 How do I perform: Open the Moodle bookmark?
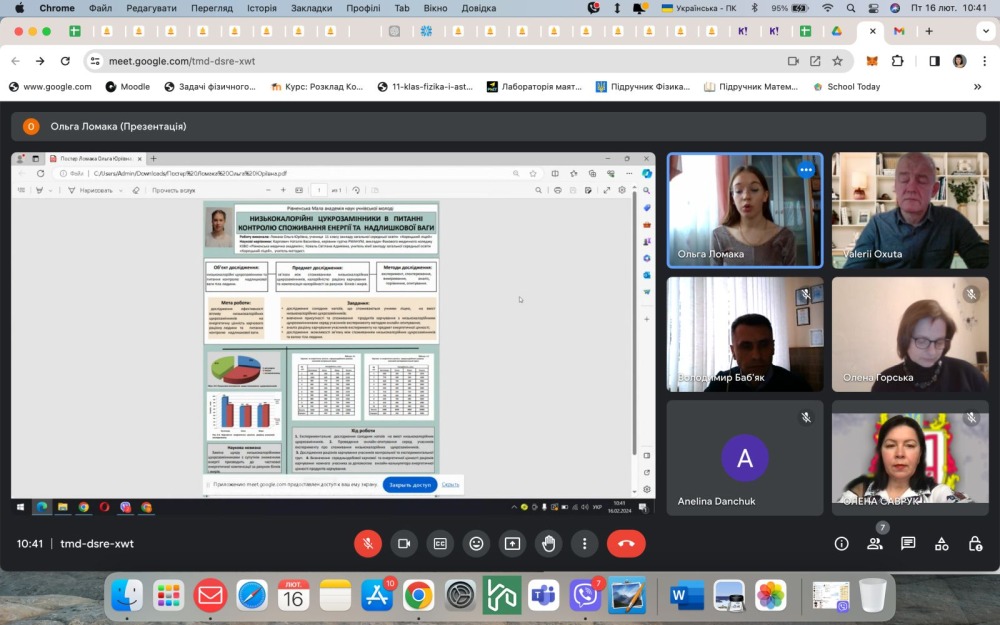126,87
